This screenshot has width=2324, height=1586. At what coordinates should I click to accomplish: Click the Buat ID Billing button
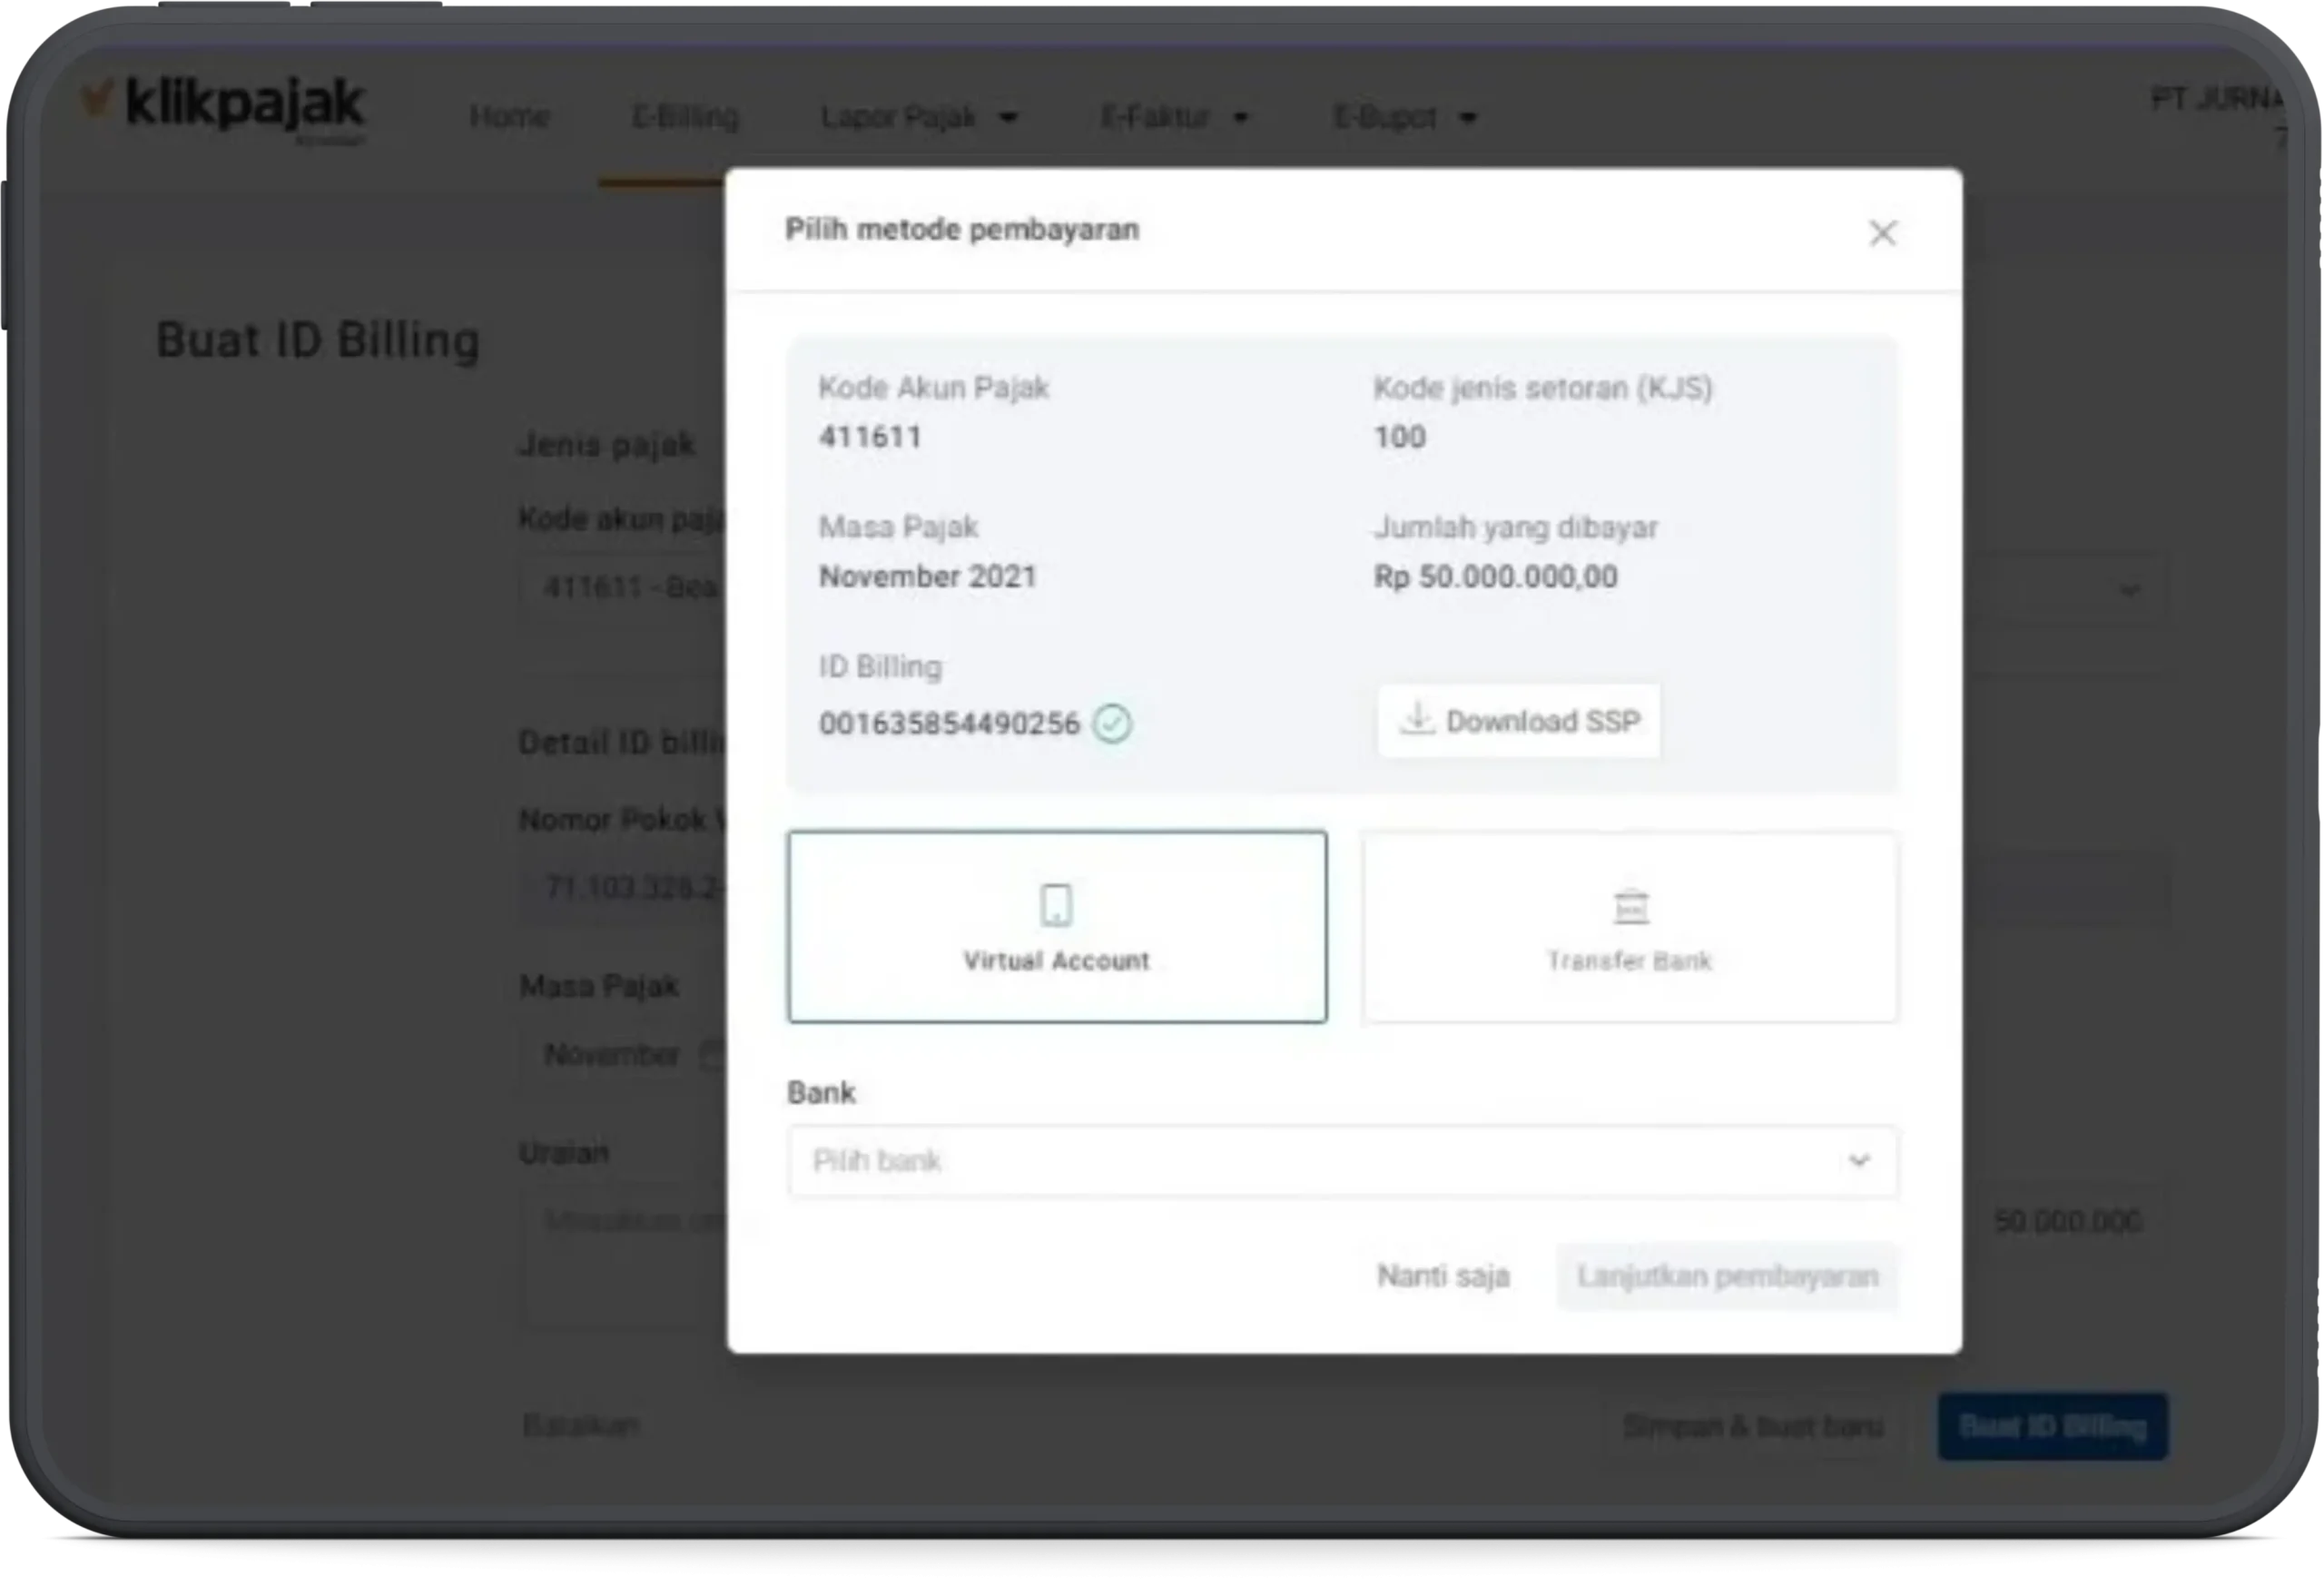2051,1426
